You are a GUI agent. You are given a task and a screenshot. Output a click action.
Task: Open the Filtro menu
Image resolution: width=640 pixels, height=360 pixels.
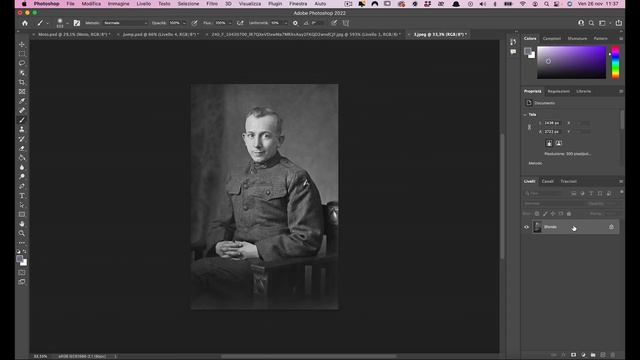[x=212, y=4]
